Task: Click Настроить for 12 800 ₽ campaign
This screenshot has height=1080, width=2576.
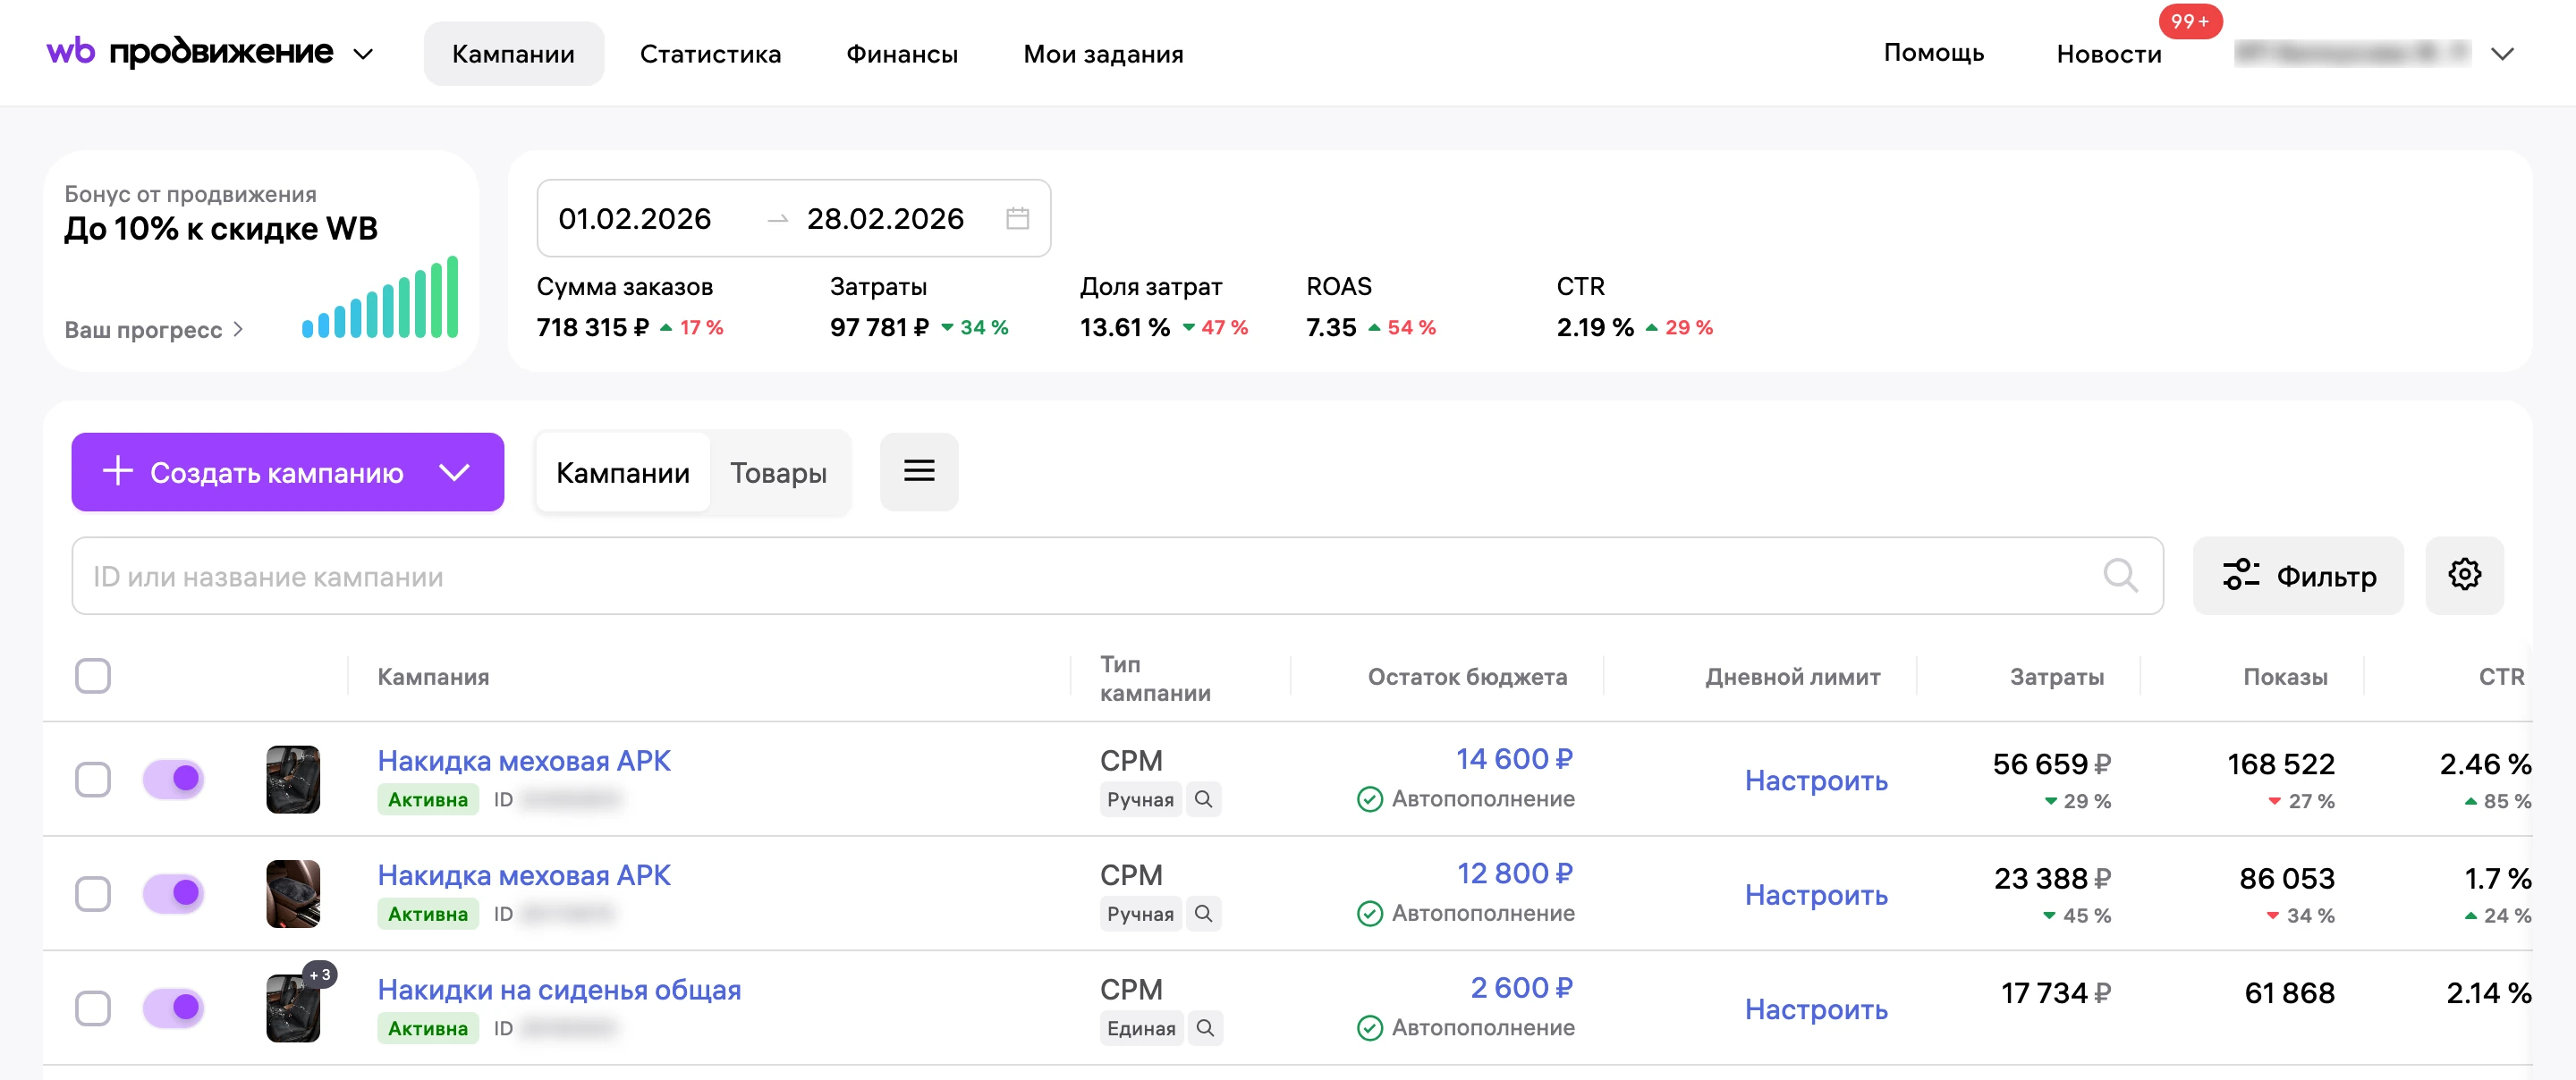Action: click(1816, 895)
